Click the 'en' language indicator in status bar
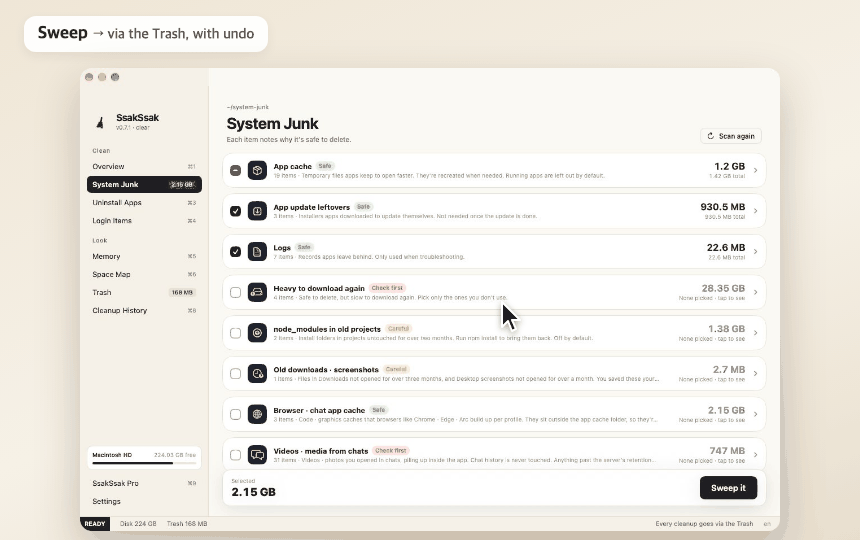This screenshot has width=860, height=540. 767,524
